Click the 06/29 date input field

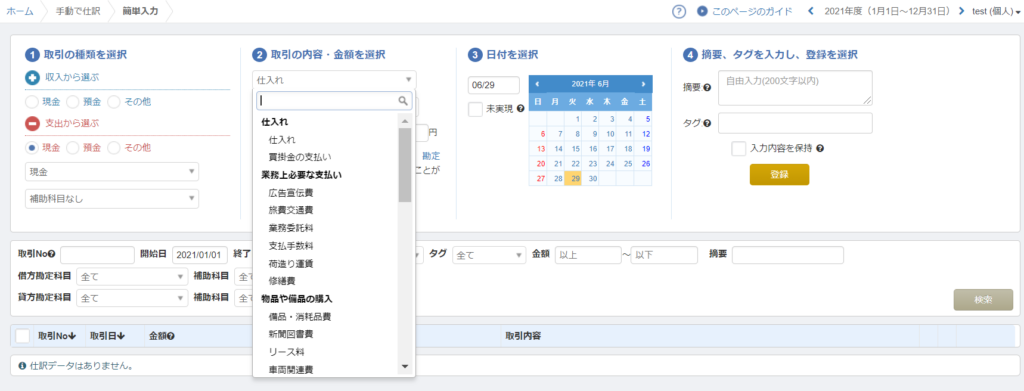[494, 86]
